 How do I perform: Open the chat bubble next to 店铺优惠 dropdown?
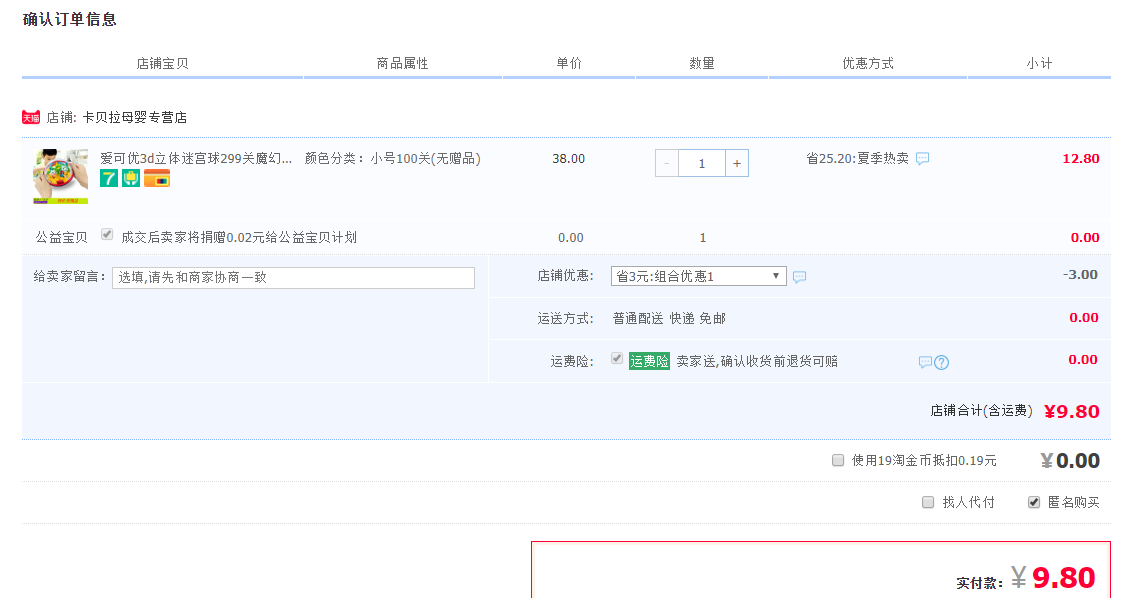(x=799, y=277)
